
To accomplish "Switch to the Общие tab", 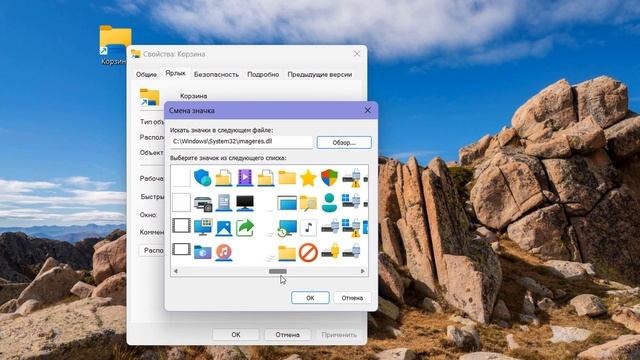I will (146, 74).
